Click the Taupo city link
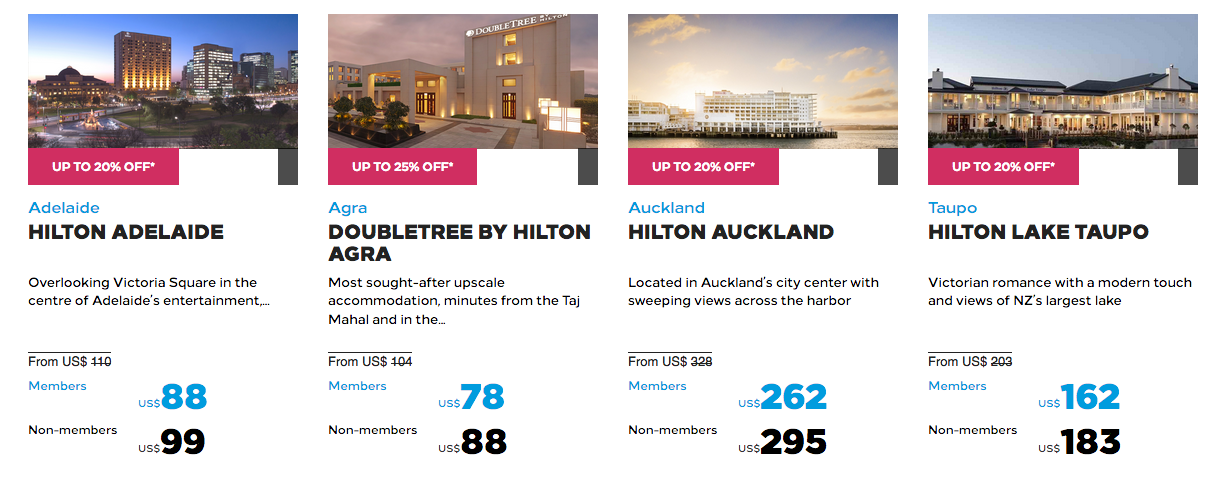The width and height of the screenshot is (1219, 483). 952,208
